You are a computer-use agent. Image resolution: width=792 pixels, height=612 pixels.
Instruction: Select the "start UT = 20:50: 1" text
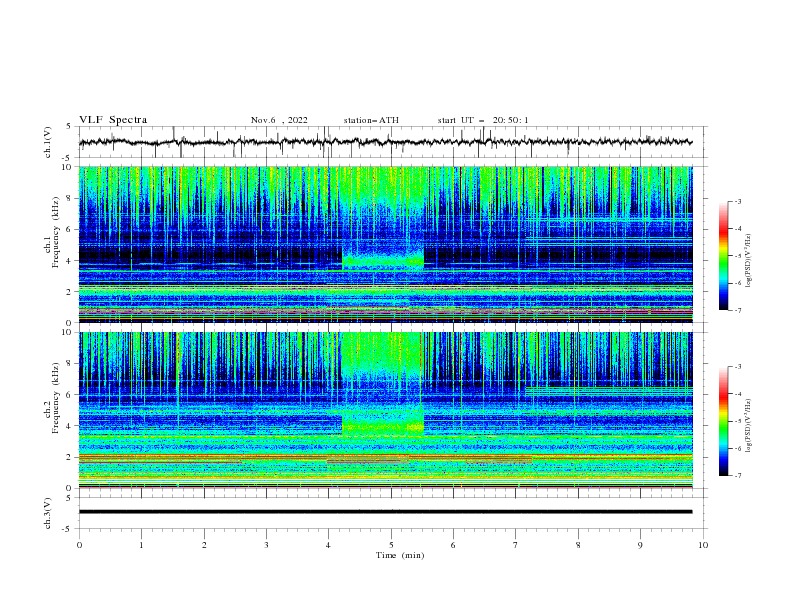(483, 120)
